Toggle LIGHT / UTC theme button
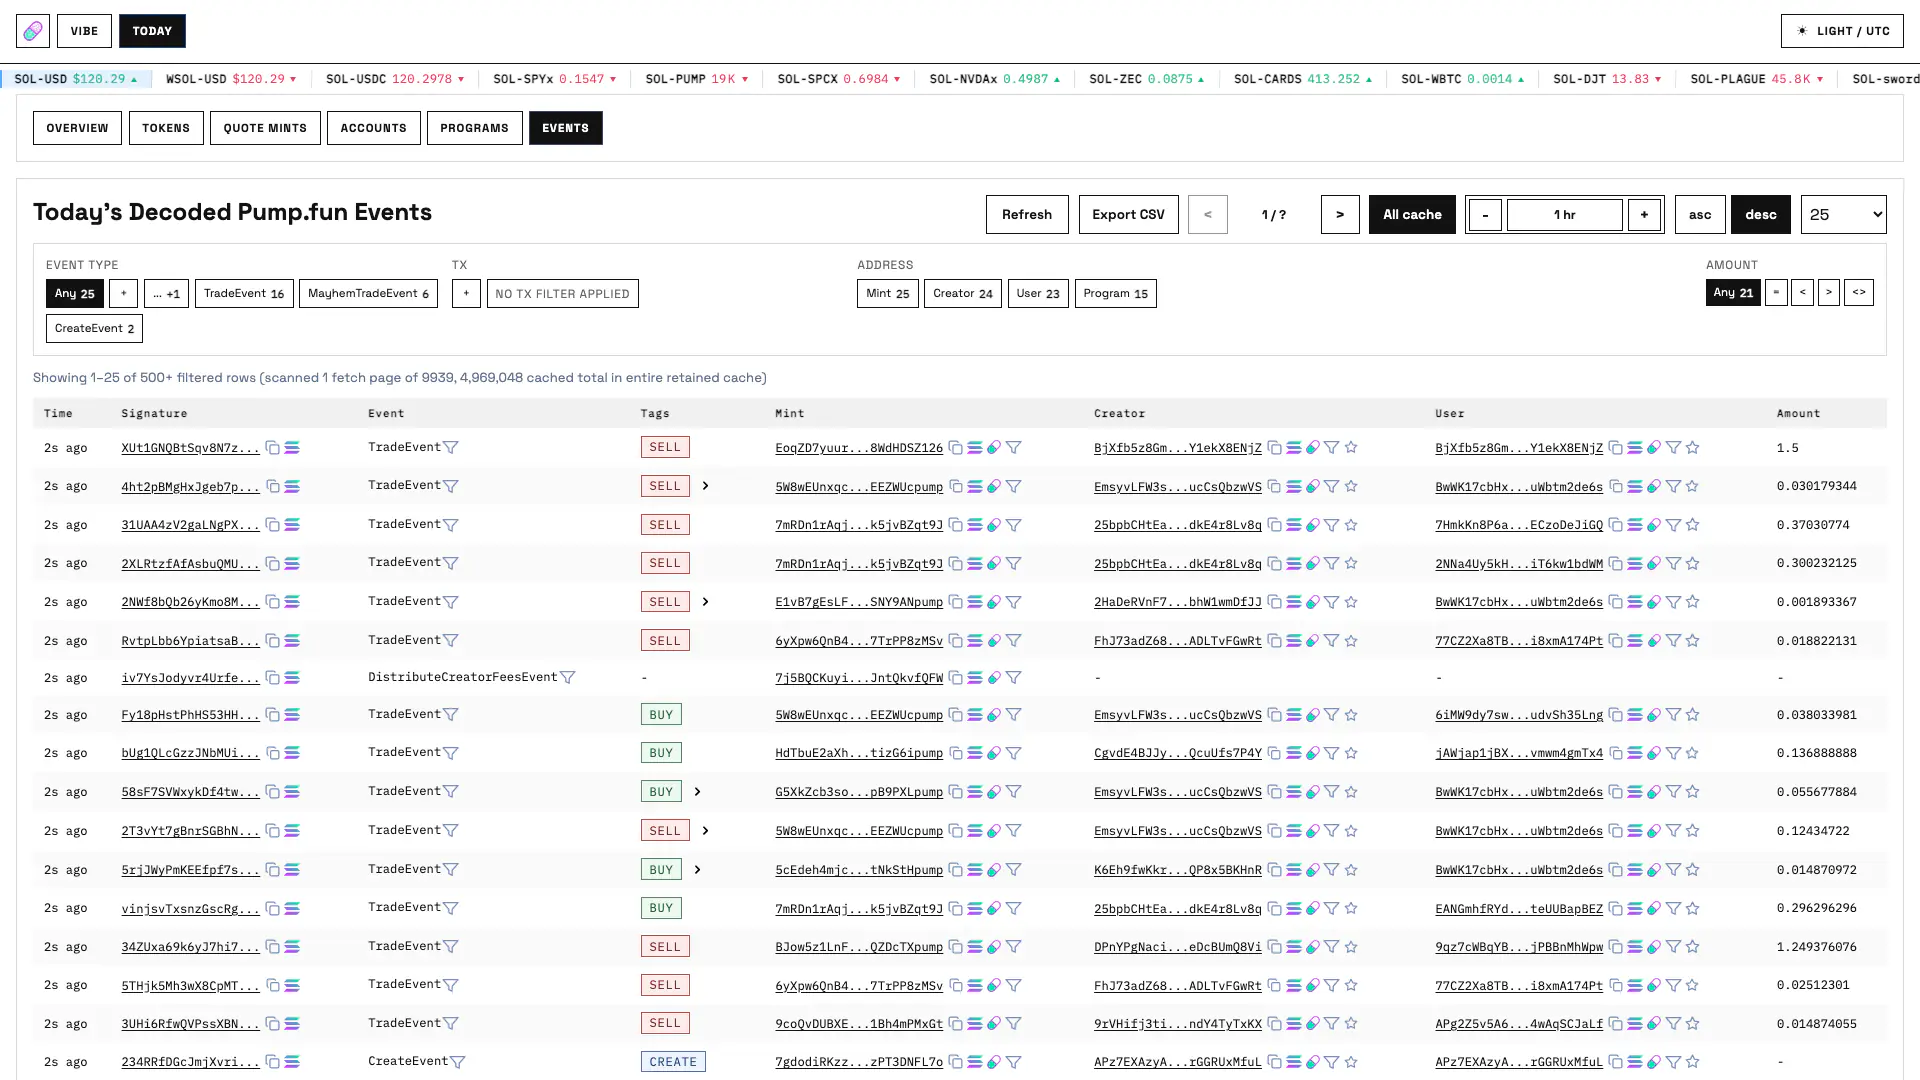 [x=1842, y=31]
